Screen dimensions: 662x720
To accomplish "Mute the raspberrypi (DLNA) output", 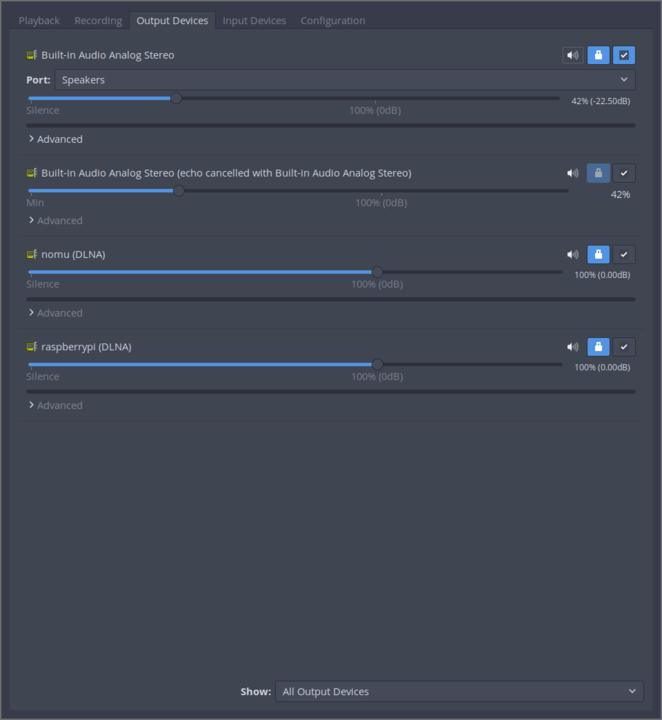I will tap(572, 347).
